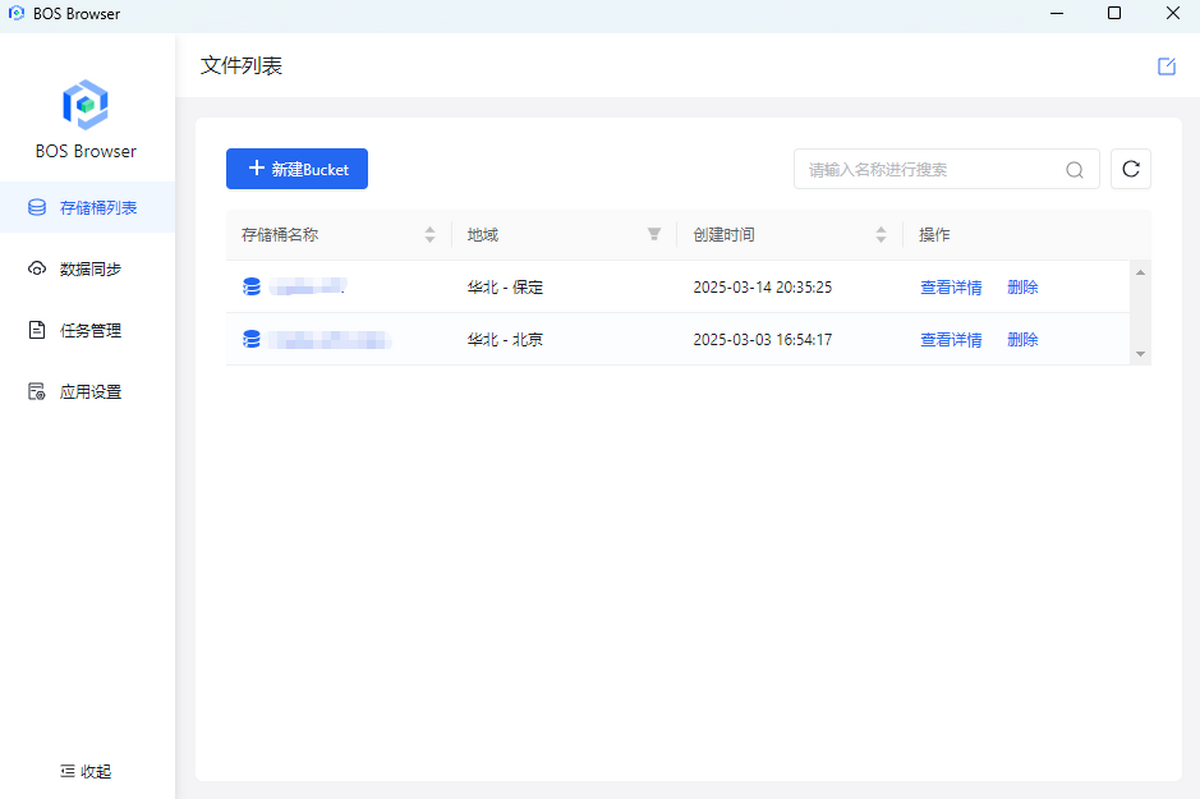
Task: Open the filter icon in the 地域 column
Action: coord(654,235)
